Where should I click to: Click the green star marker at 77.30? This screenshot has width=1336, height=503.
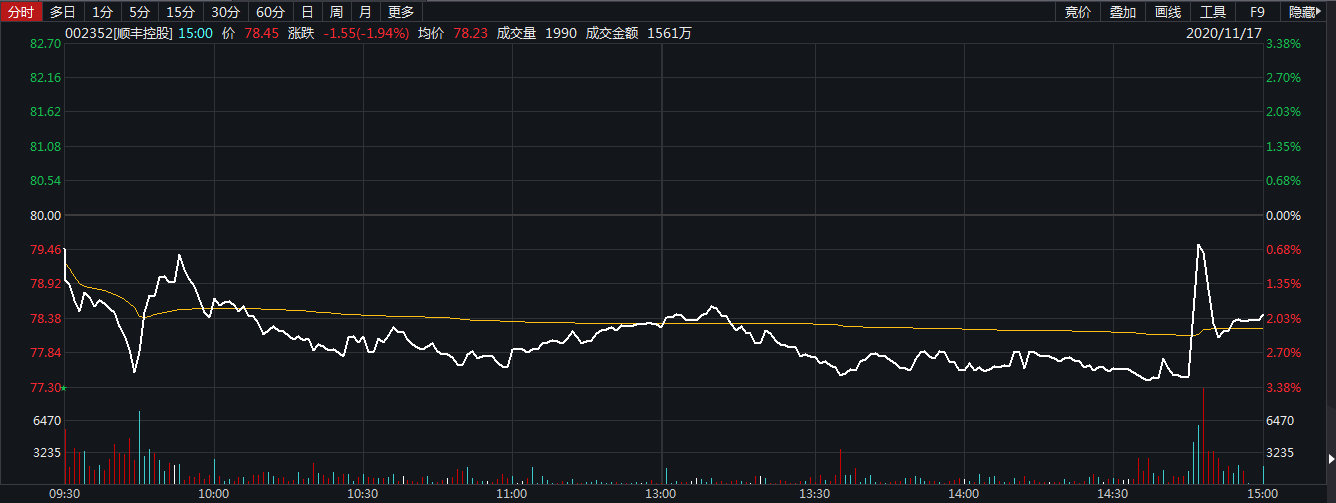click(64, 387)
